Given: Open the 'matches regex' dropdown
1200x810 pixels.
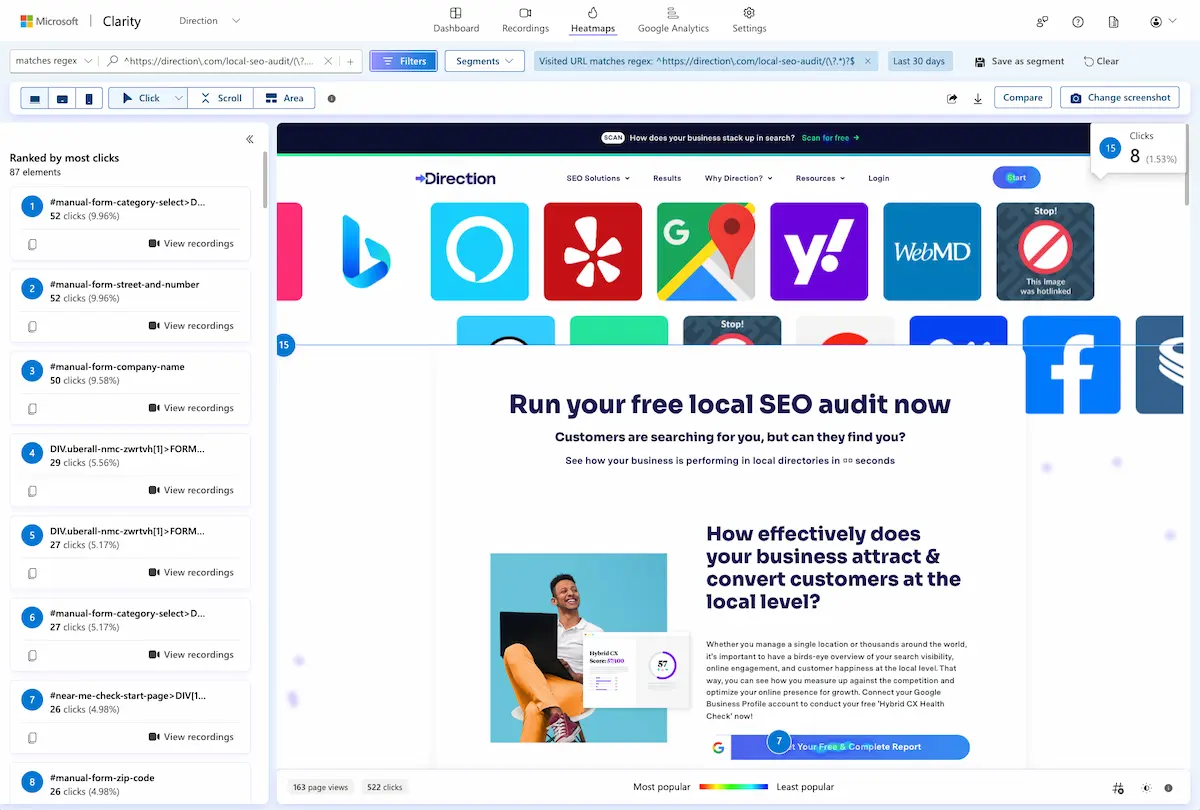Looking at the screenshot, I should [54, 61].
